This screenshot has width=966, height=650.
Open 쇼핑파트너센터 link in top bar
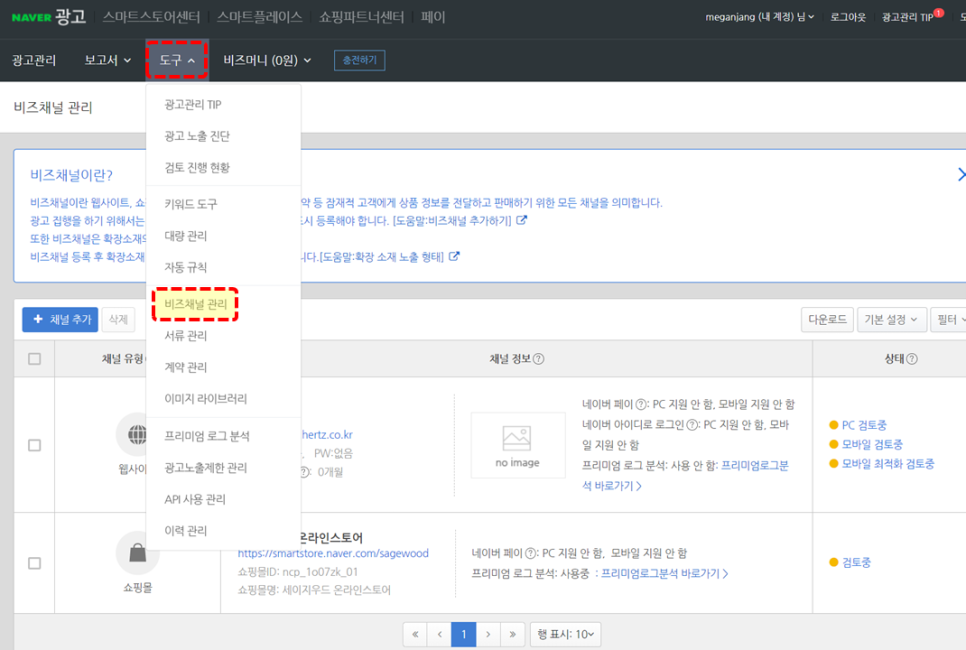click(361, 17)
